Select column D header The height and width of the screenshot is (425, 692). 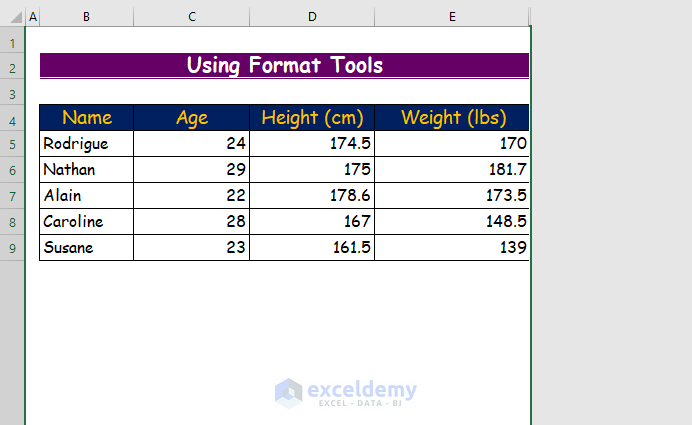311,17
